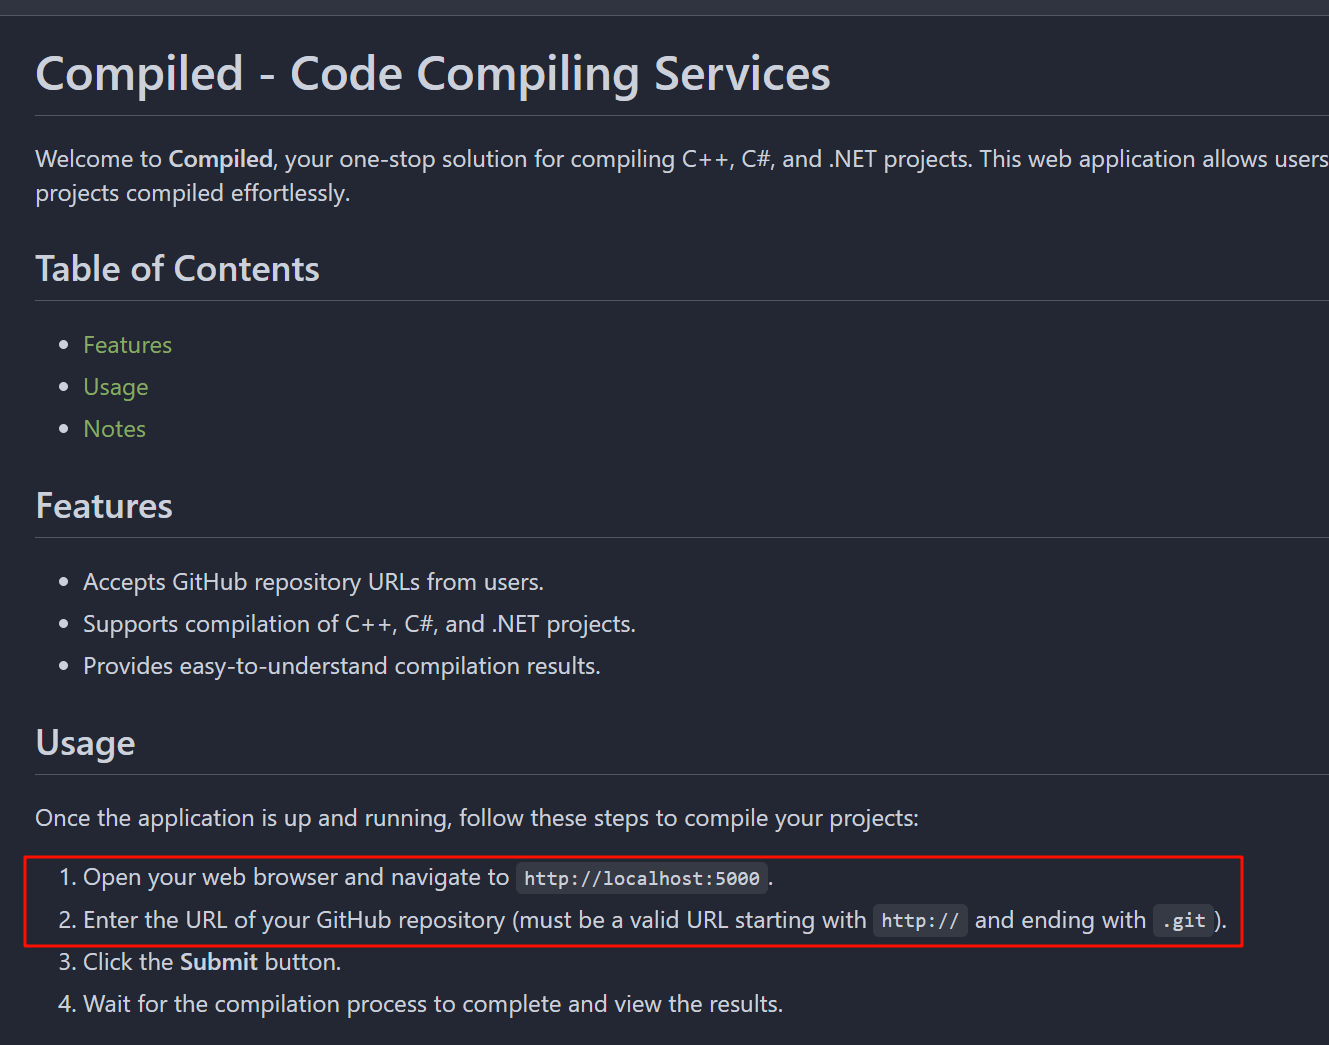Image resolution: width=1329 pixels, height=1045 pixels.
Task: Click "Provides easy-to-understand compilation results" bullet
Action: pos(341,666)
